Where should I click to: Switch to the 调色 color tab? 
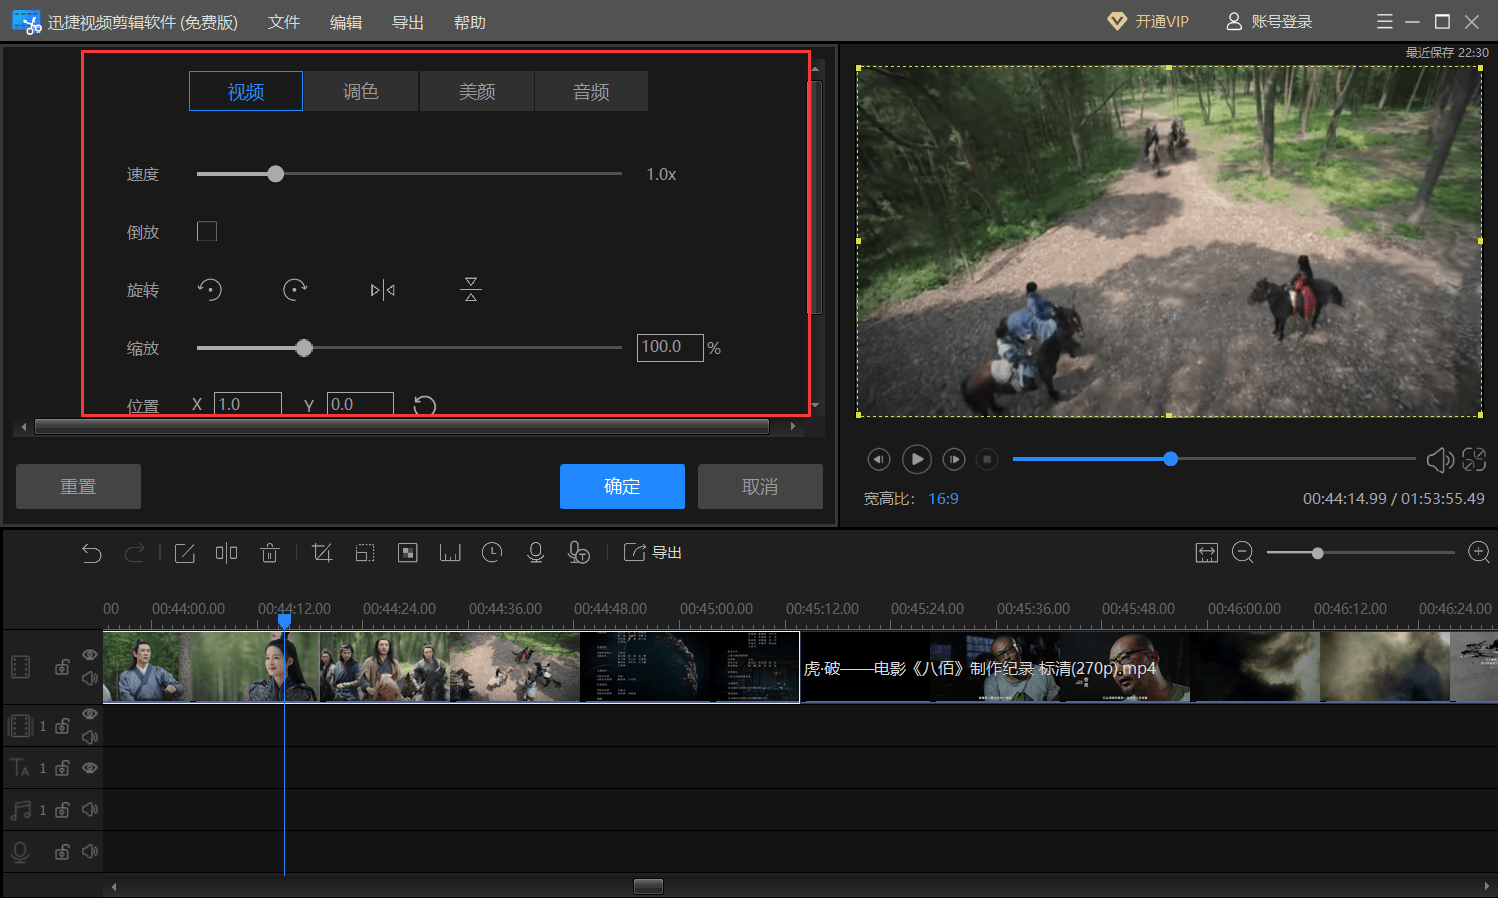pos(361,91)
